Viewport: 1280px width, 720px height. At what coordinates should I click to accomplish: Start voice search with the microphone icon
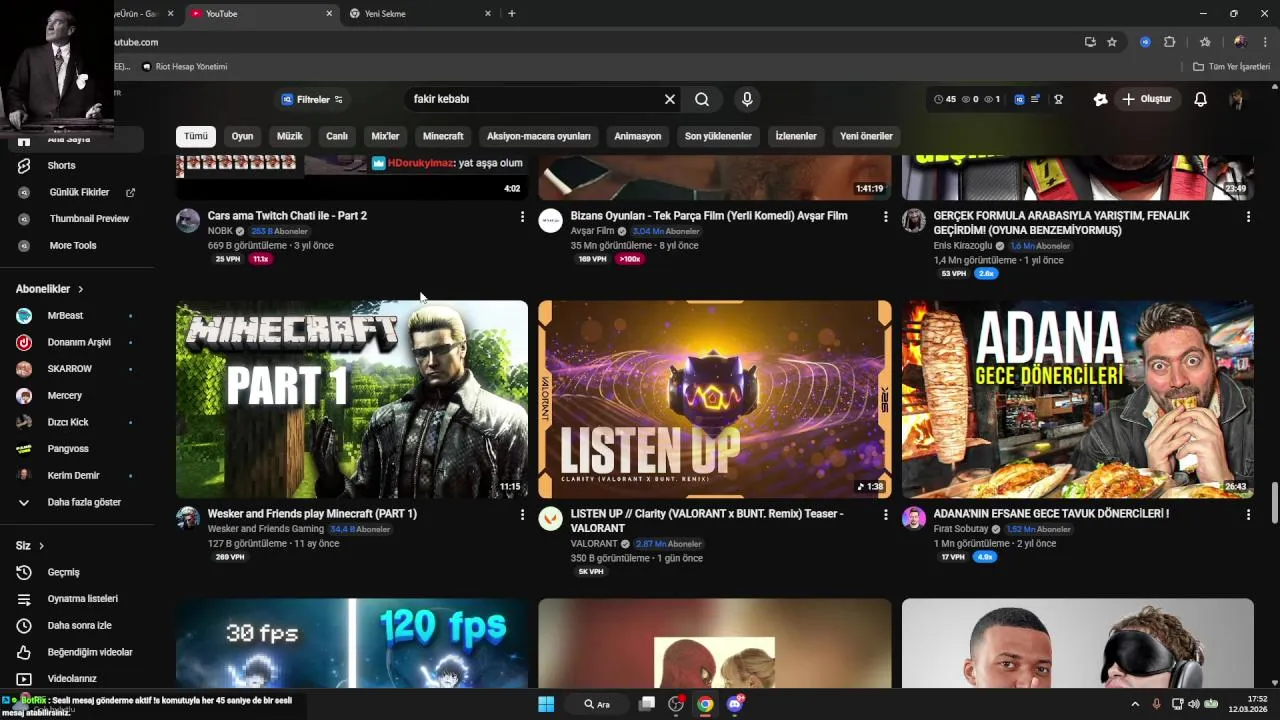click(746, 99)
